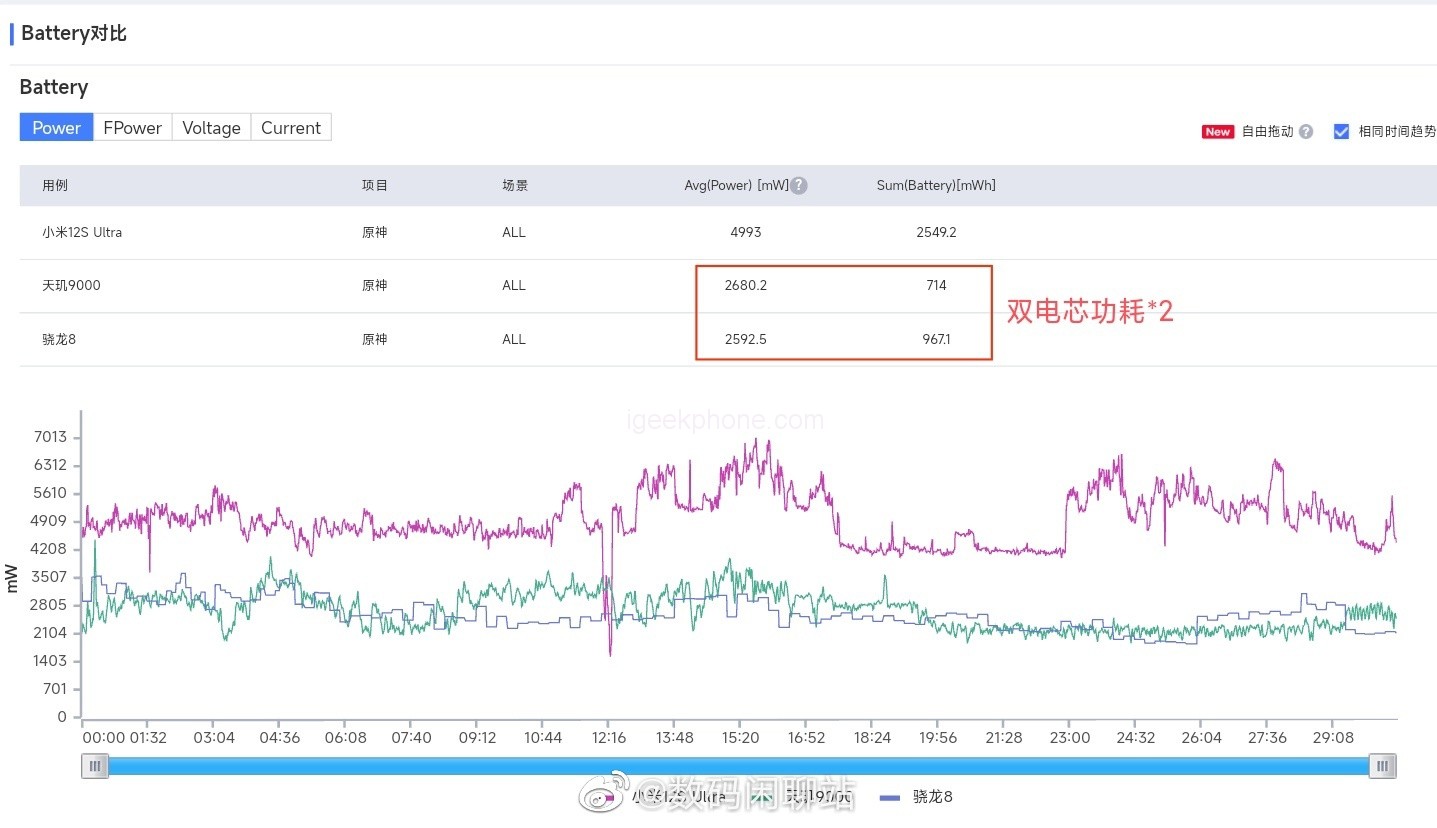Image resolution: width=1437 pixels, height=828 pixels.
Task: Open the Voltage tab
Action: click(x=211, y=128)
